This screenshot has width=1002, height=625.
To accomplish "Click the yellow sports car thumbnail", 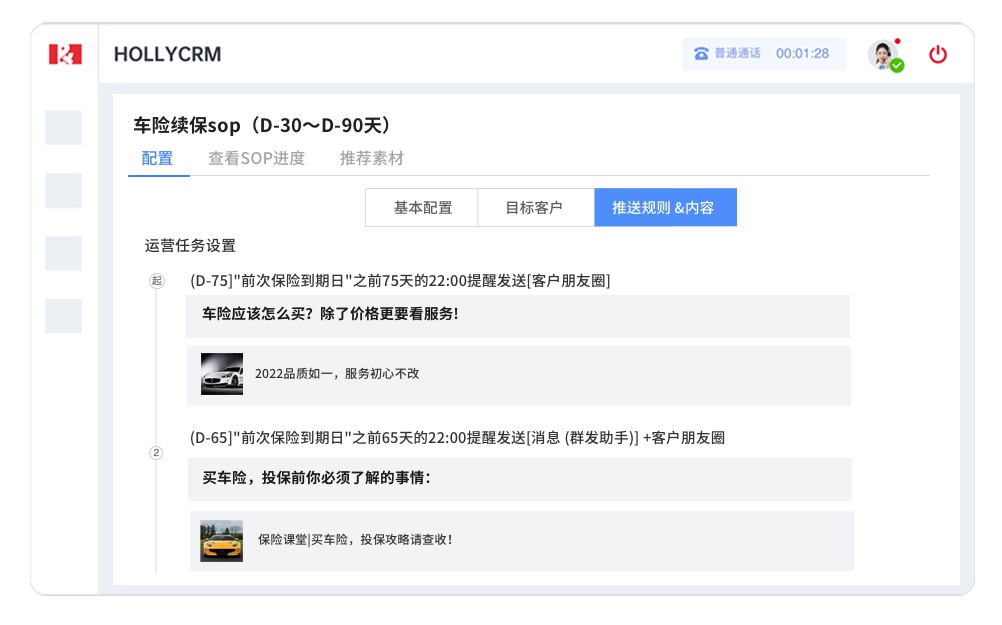I will (x=221, y=540).
